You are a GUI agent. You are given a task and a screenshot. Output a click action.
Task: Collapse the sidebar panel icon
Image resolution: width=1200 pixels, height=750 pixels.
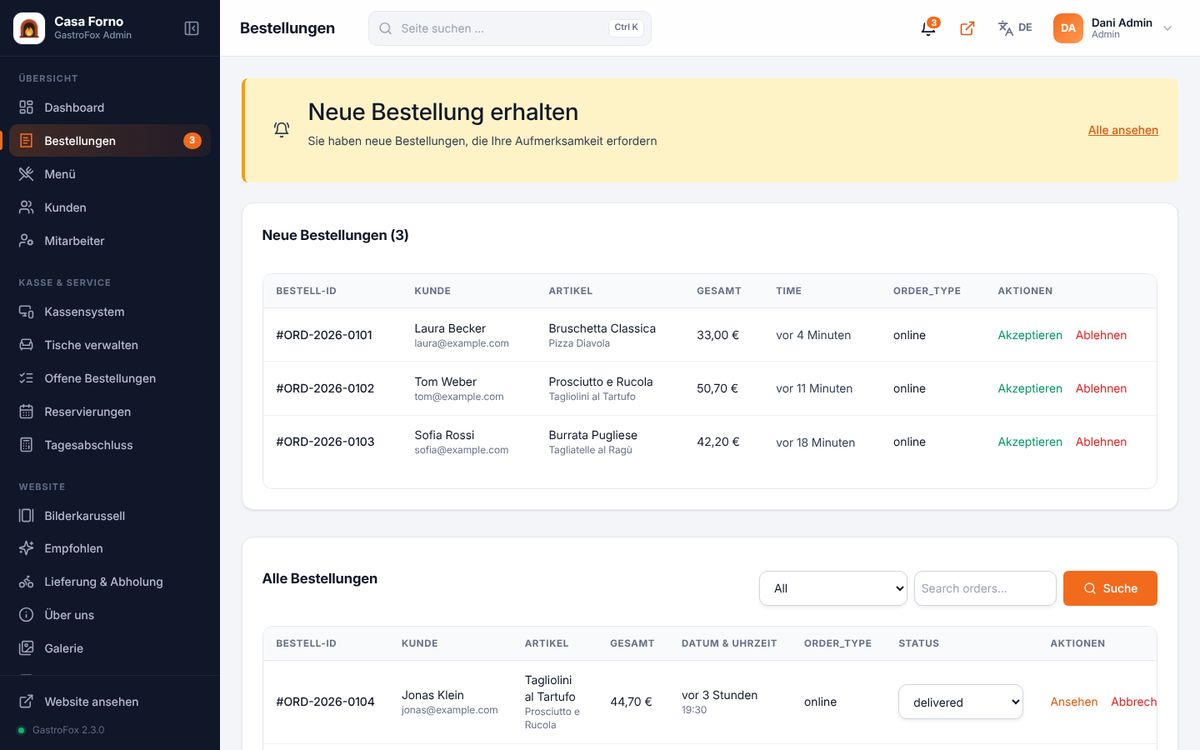192,28
